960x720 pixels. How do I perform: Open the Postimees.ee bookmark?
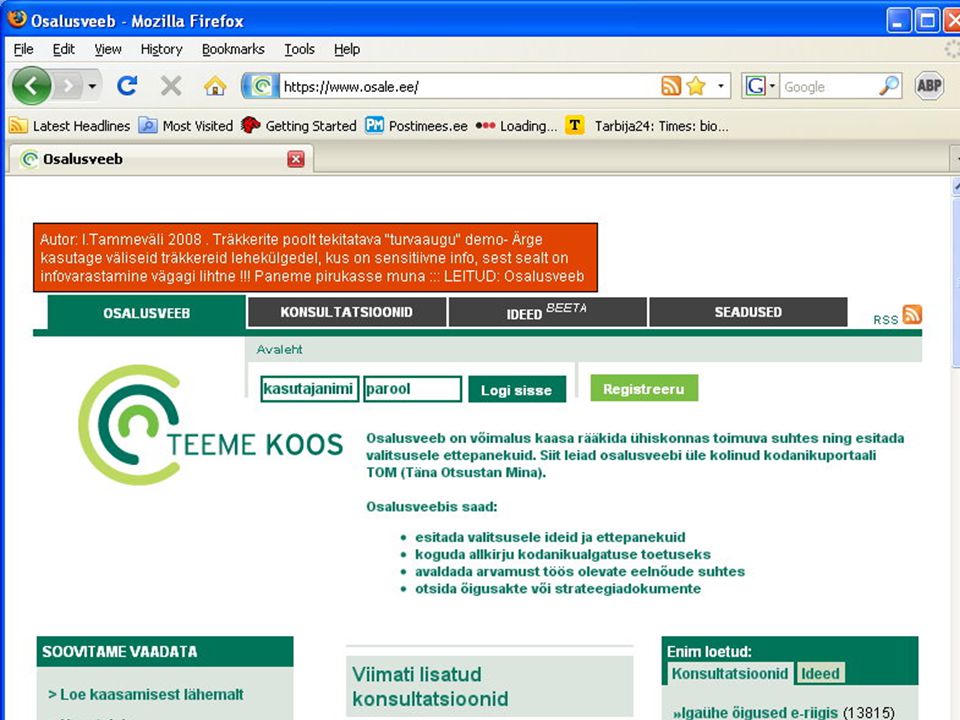[x=416, y=126]
